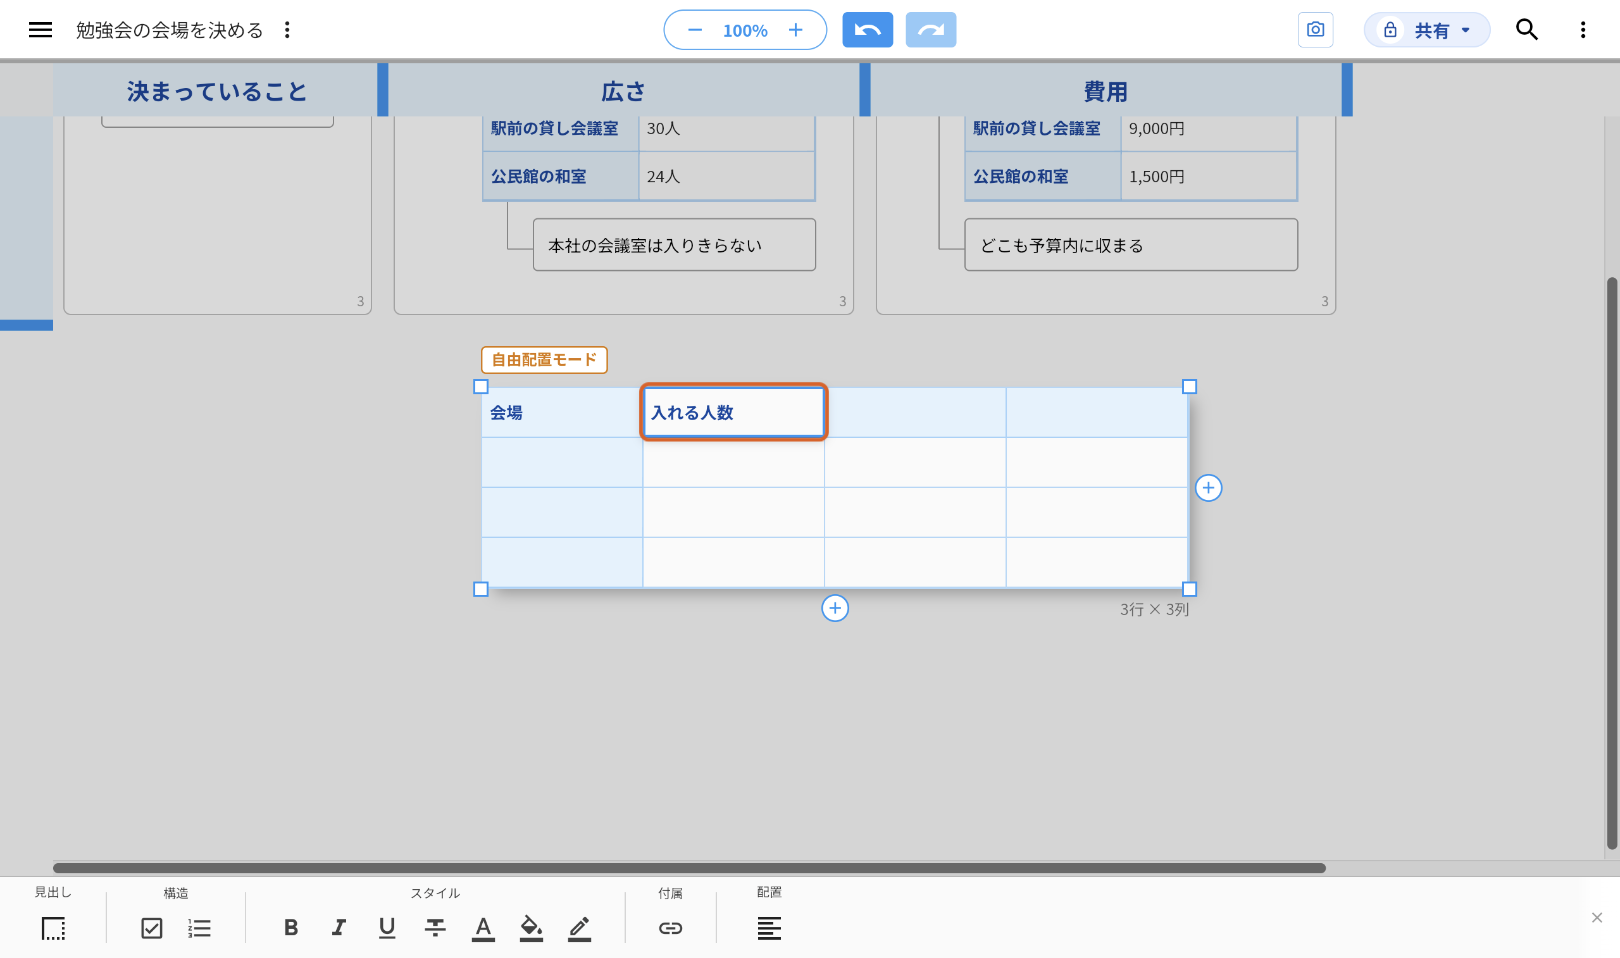Open the top-right overflow menu

(x=1583, y=30)
